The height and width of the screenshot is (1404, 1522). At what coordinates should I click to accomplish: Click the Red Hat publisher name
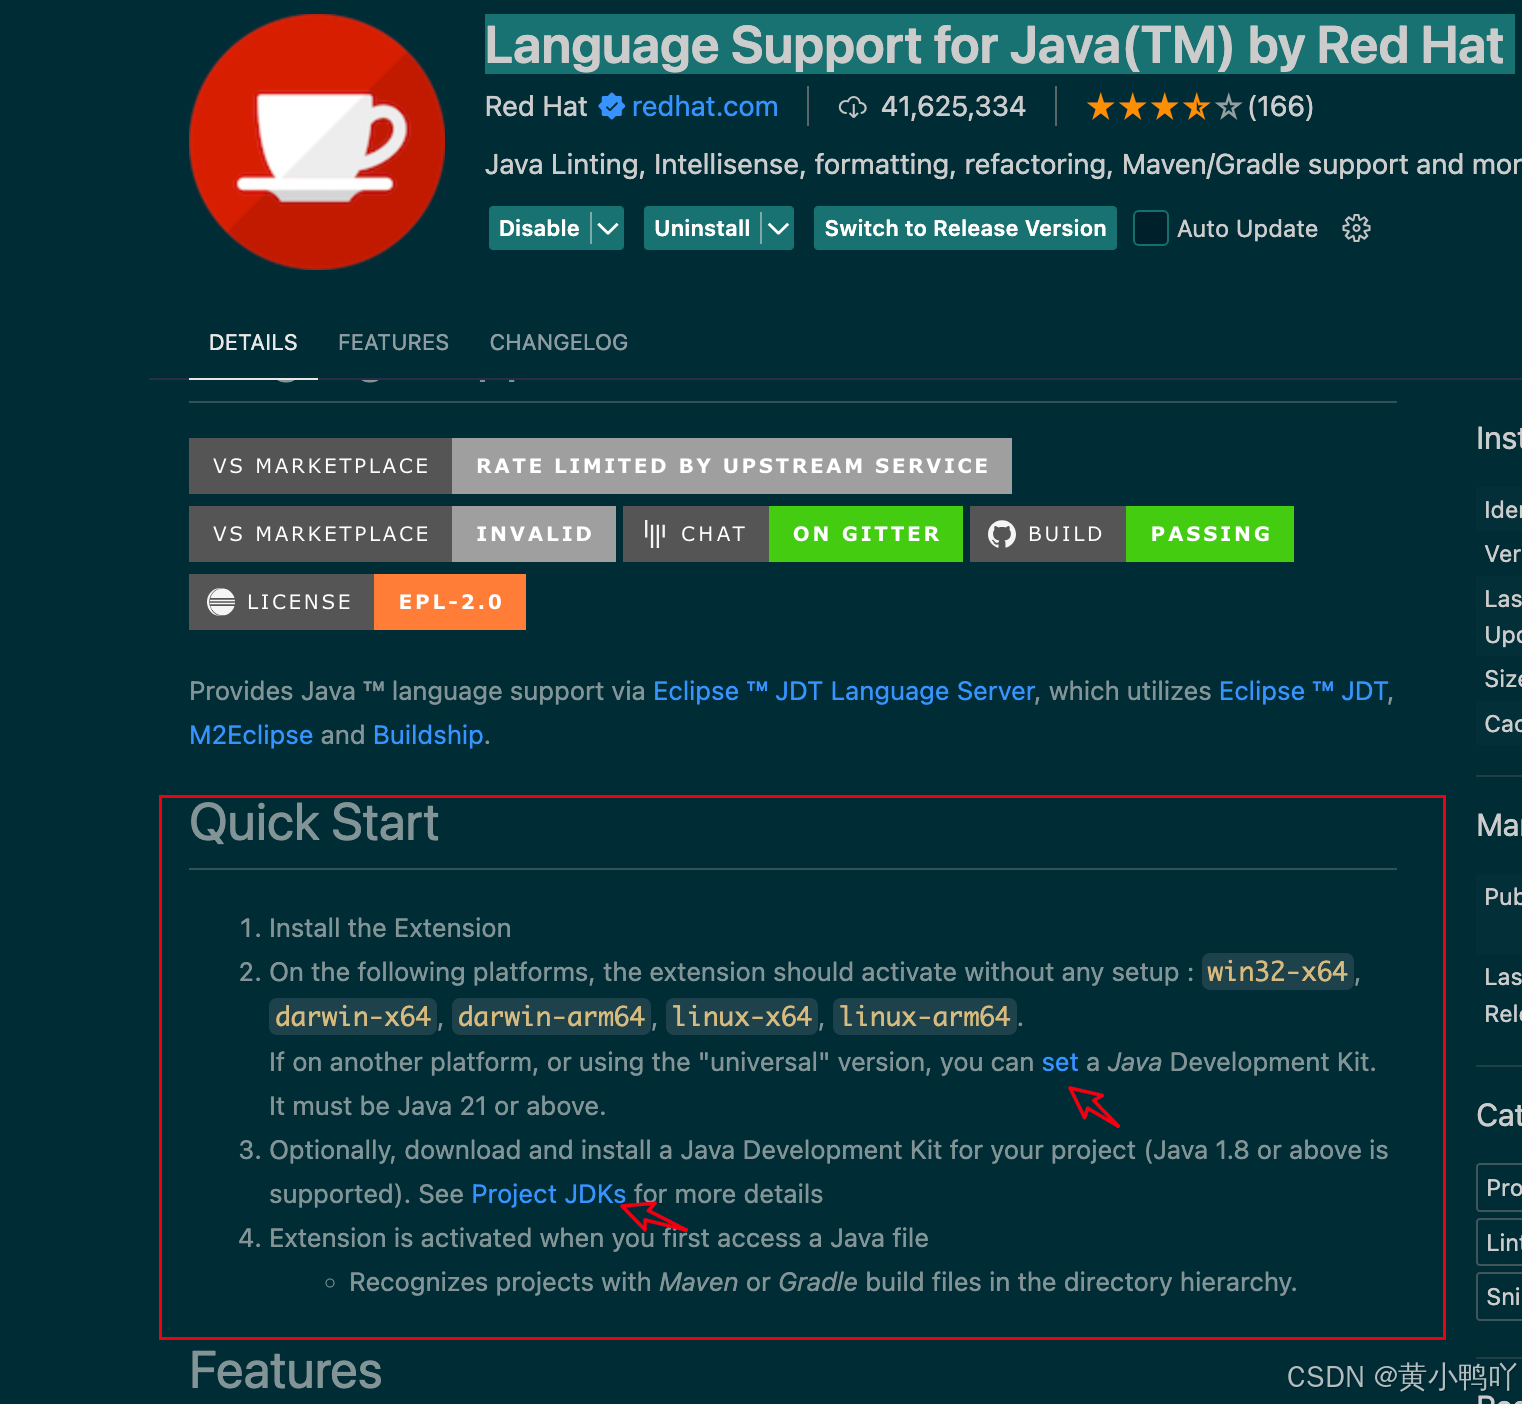point(536,106)
